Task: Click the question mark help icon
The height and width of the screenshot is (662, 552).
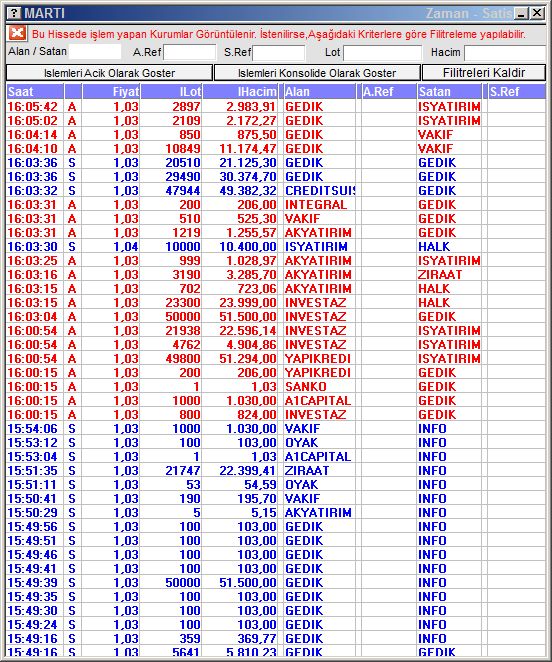Action: 14,13
